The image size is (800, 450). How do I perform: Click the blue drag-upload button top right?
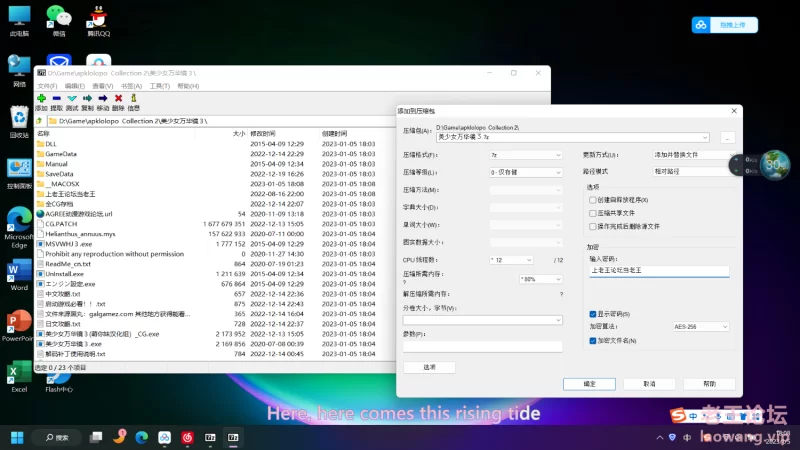point(724,25)
